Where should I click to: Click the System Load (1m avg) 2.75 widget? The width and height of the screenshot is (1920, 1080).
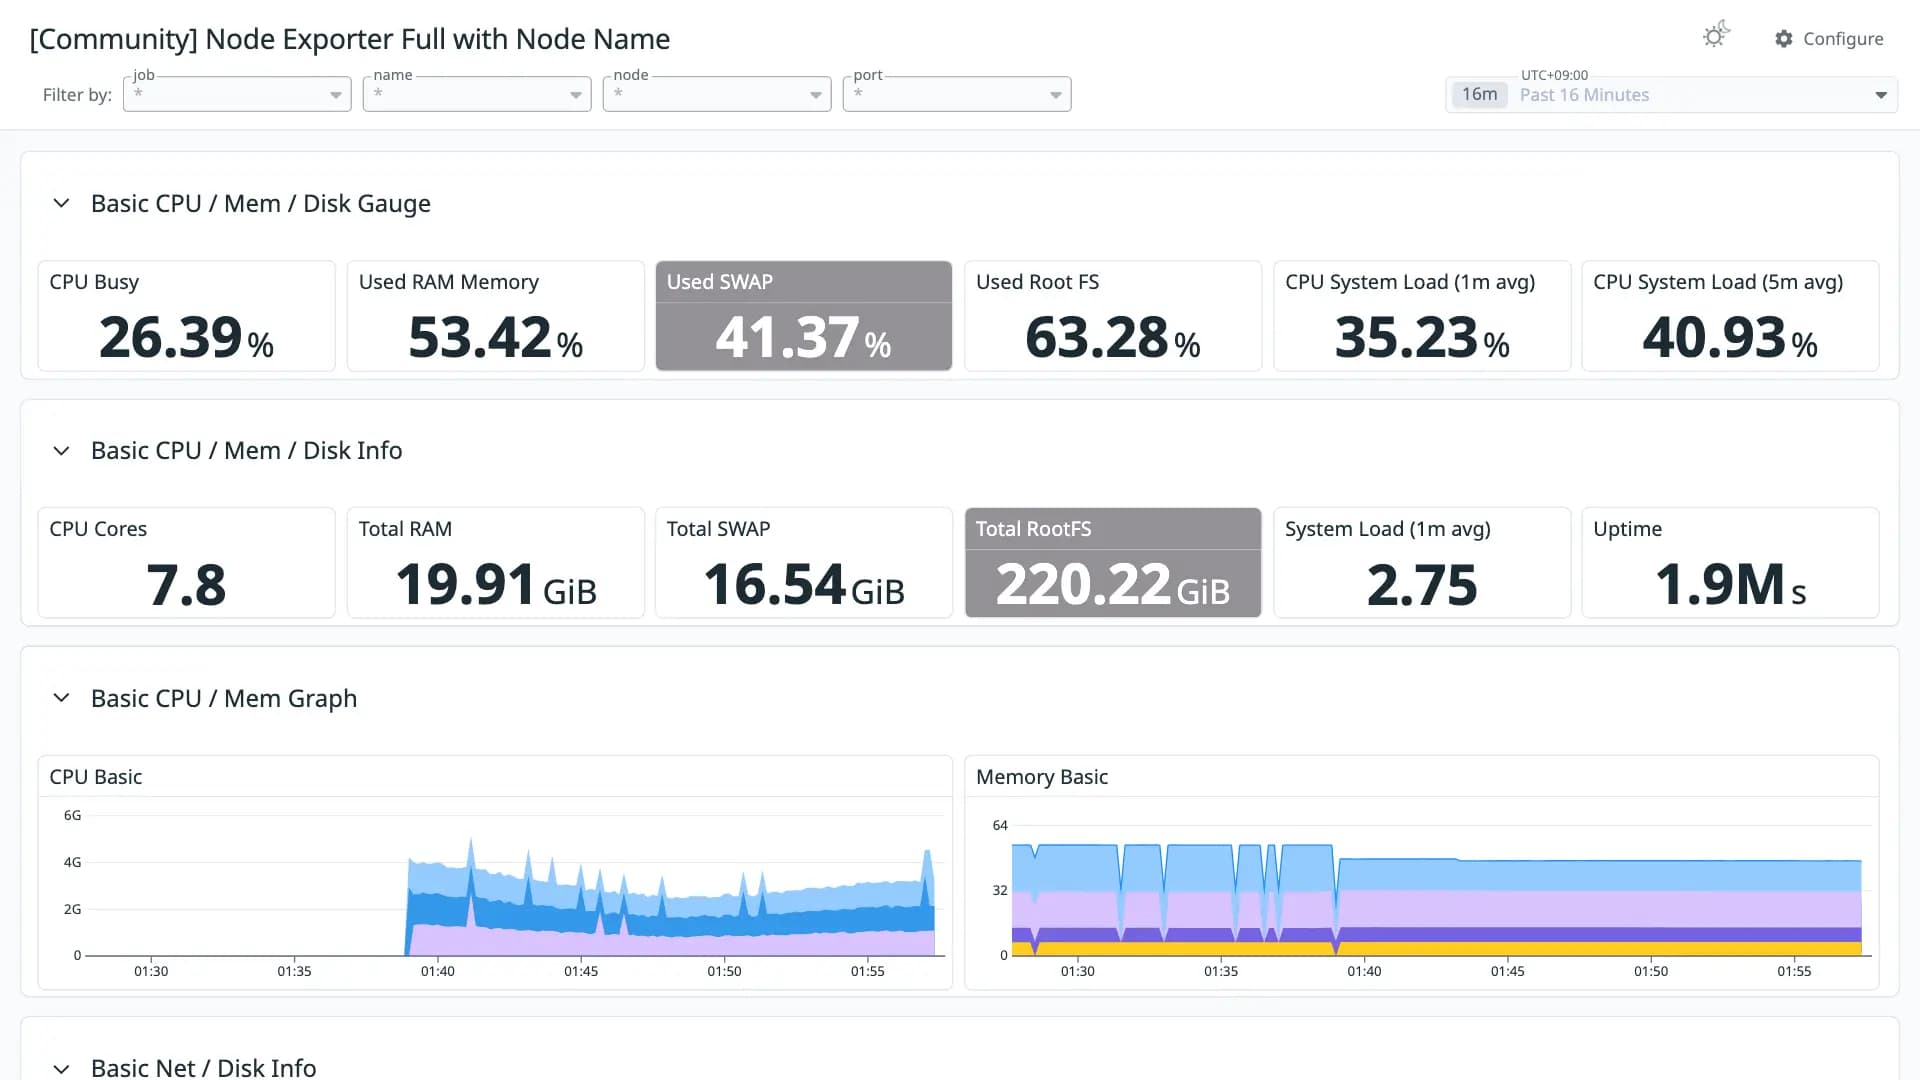point(1422,563)
